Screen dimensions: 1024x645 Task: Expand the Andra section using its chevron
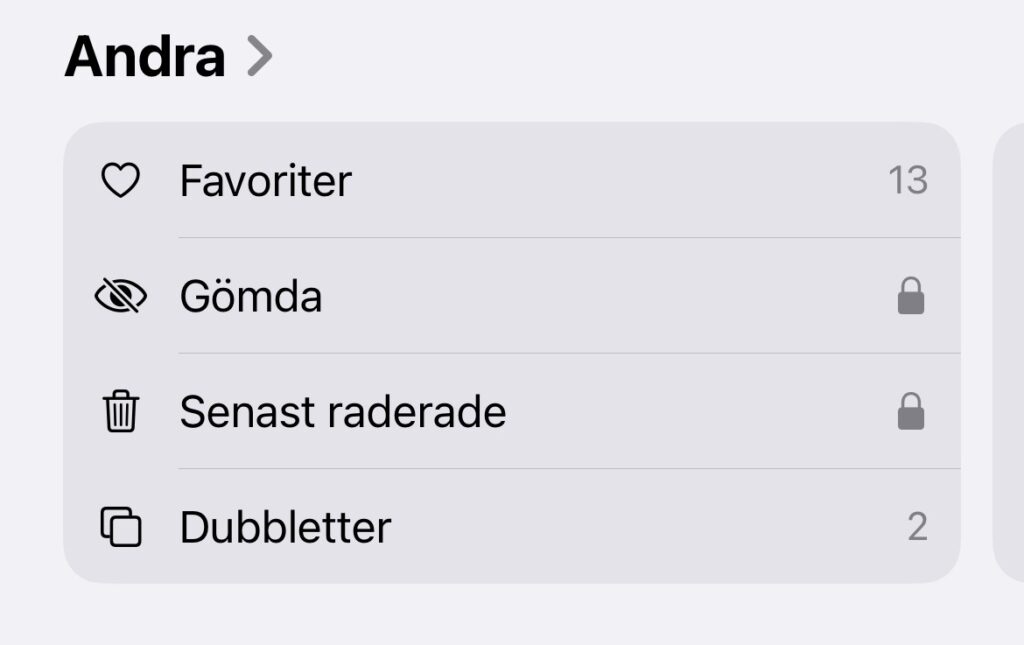tap(259, 57)
